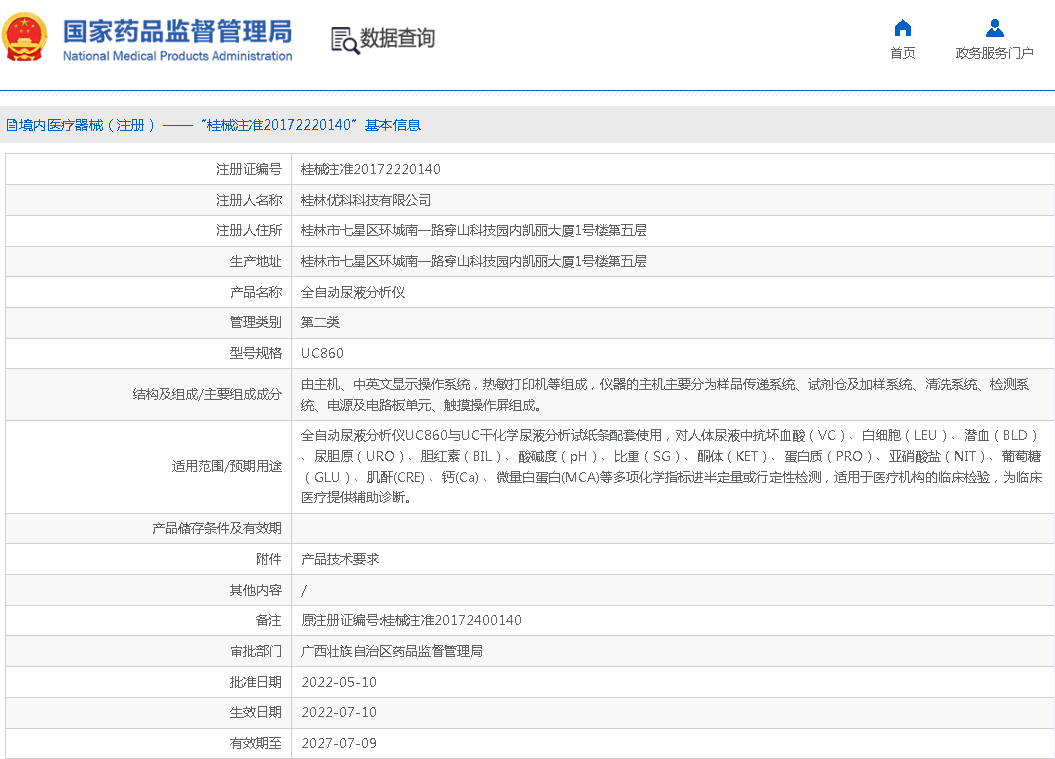Open the 数据查询 heading text
Viewport: 1055px width, 759px height.
point(397,39)
